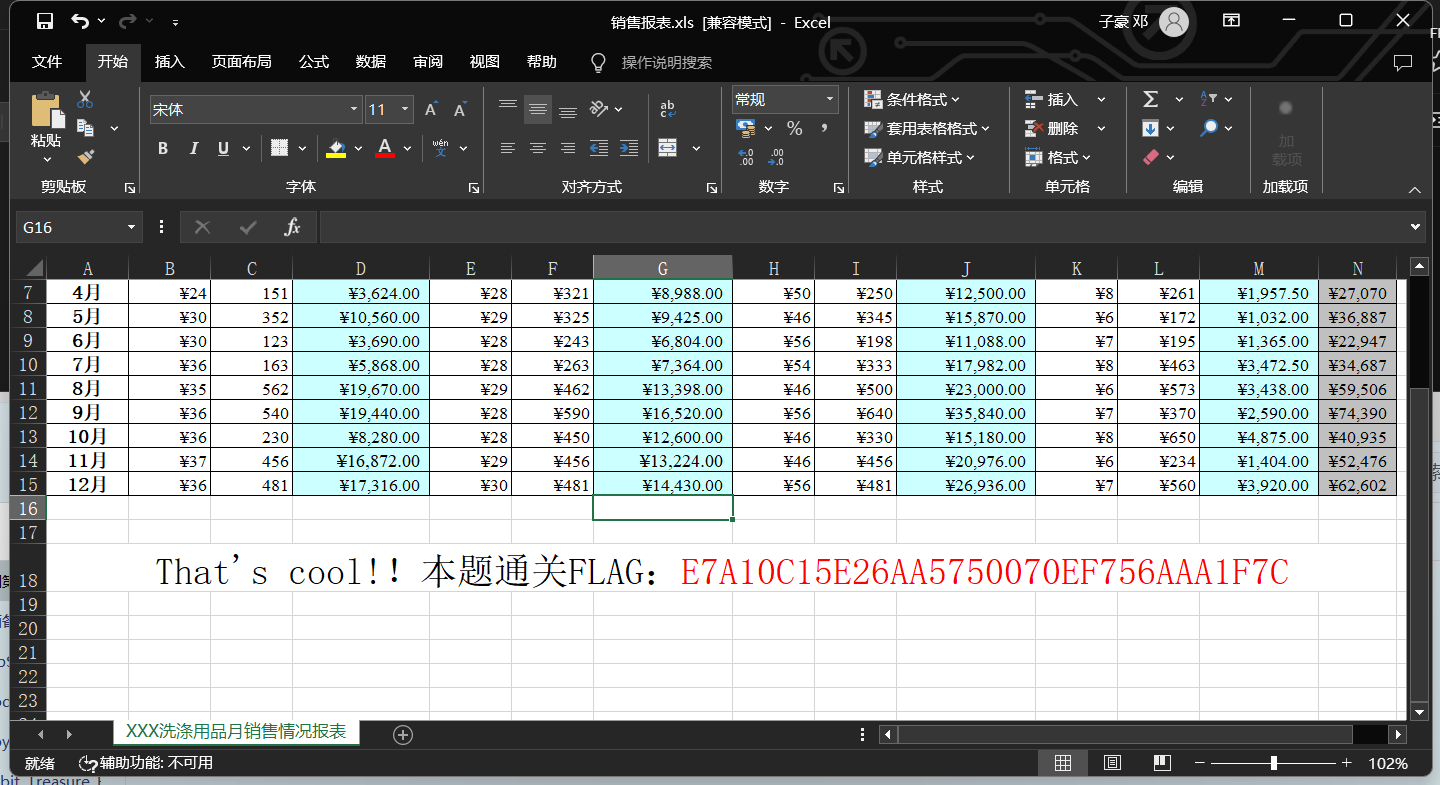The width and height of the screenshot is (1440, 785).
Task: Open the Font Name dropdown
Action: 352,108
